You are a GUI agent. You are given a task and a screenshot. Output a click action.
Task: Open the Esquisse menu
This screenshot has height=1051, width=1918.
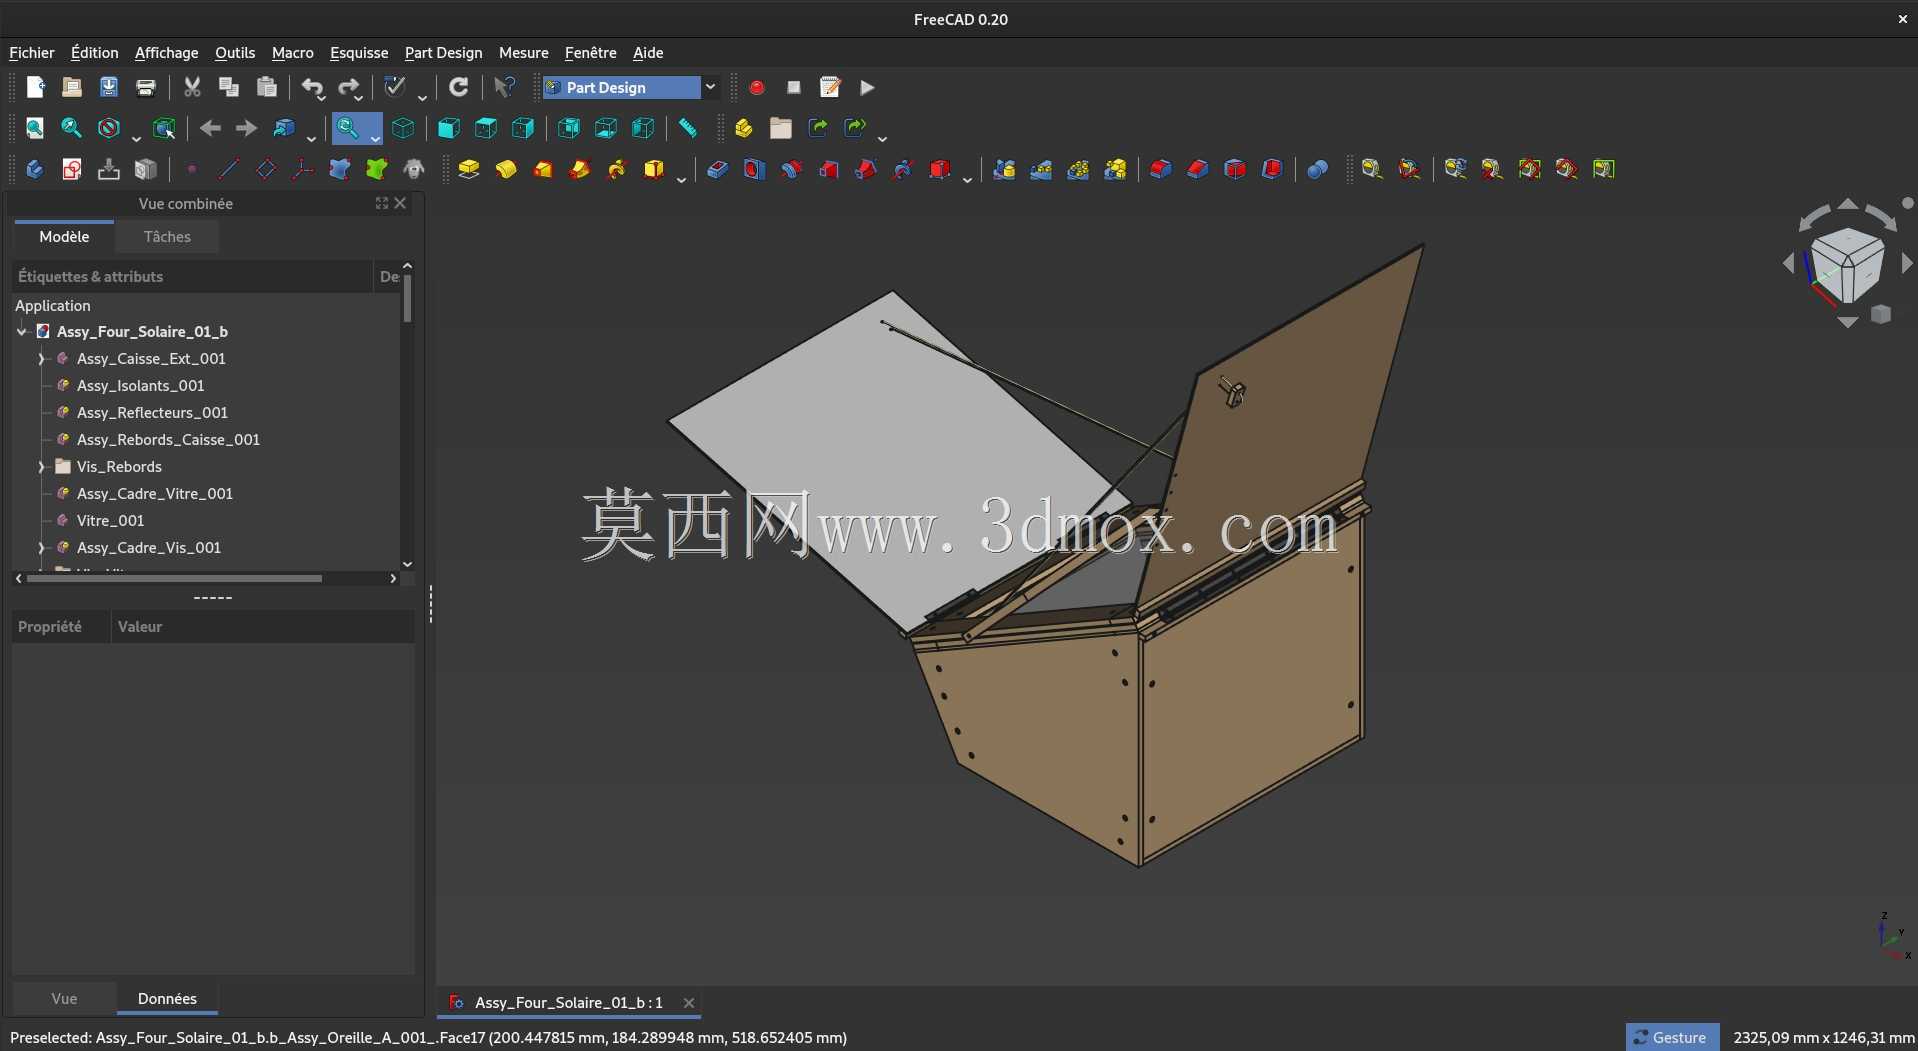click(359, 52)
